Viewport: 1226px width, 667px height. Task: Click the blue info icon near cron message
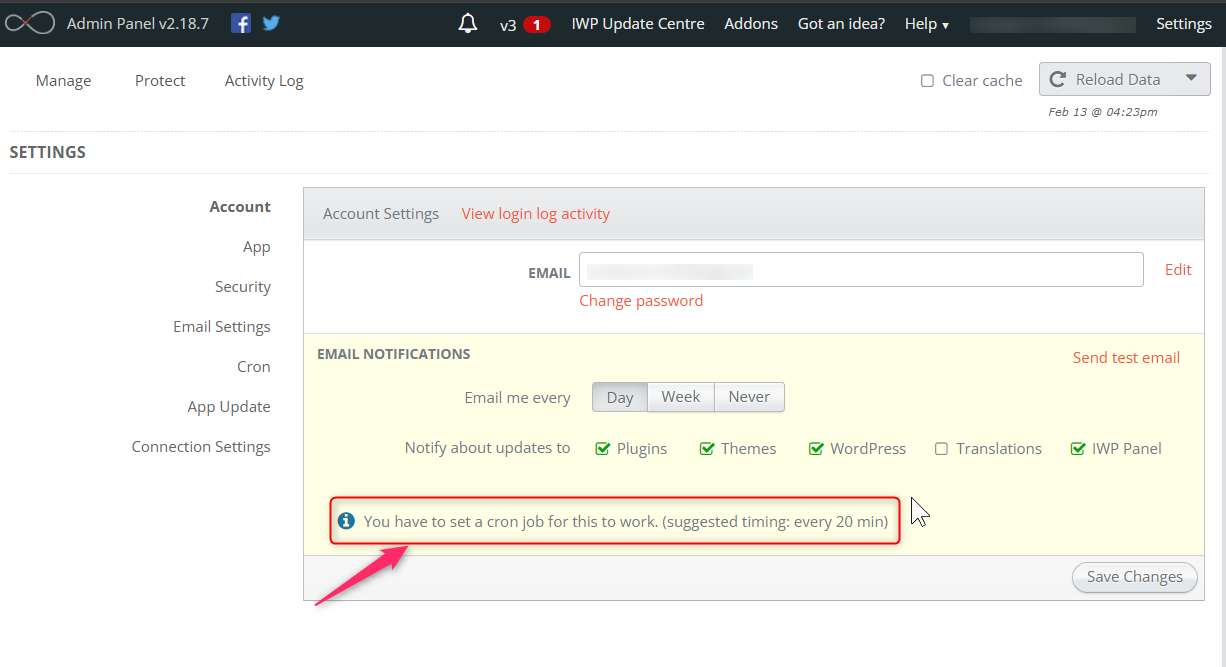coord(346,521)
